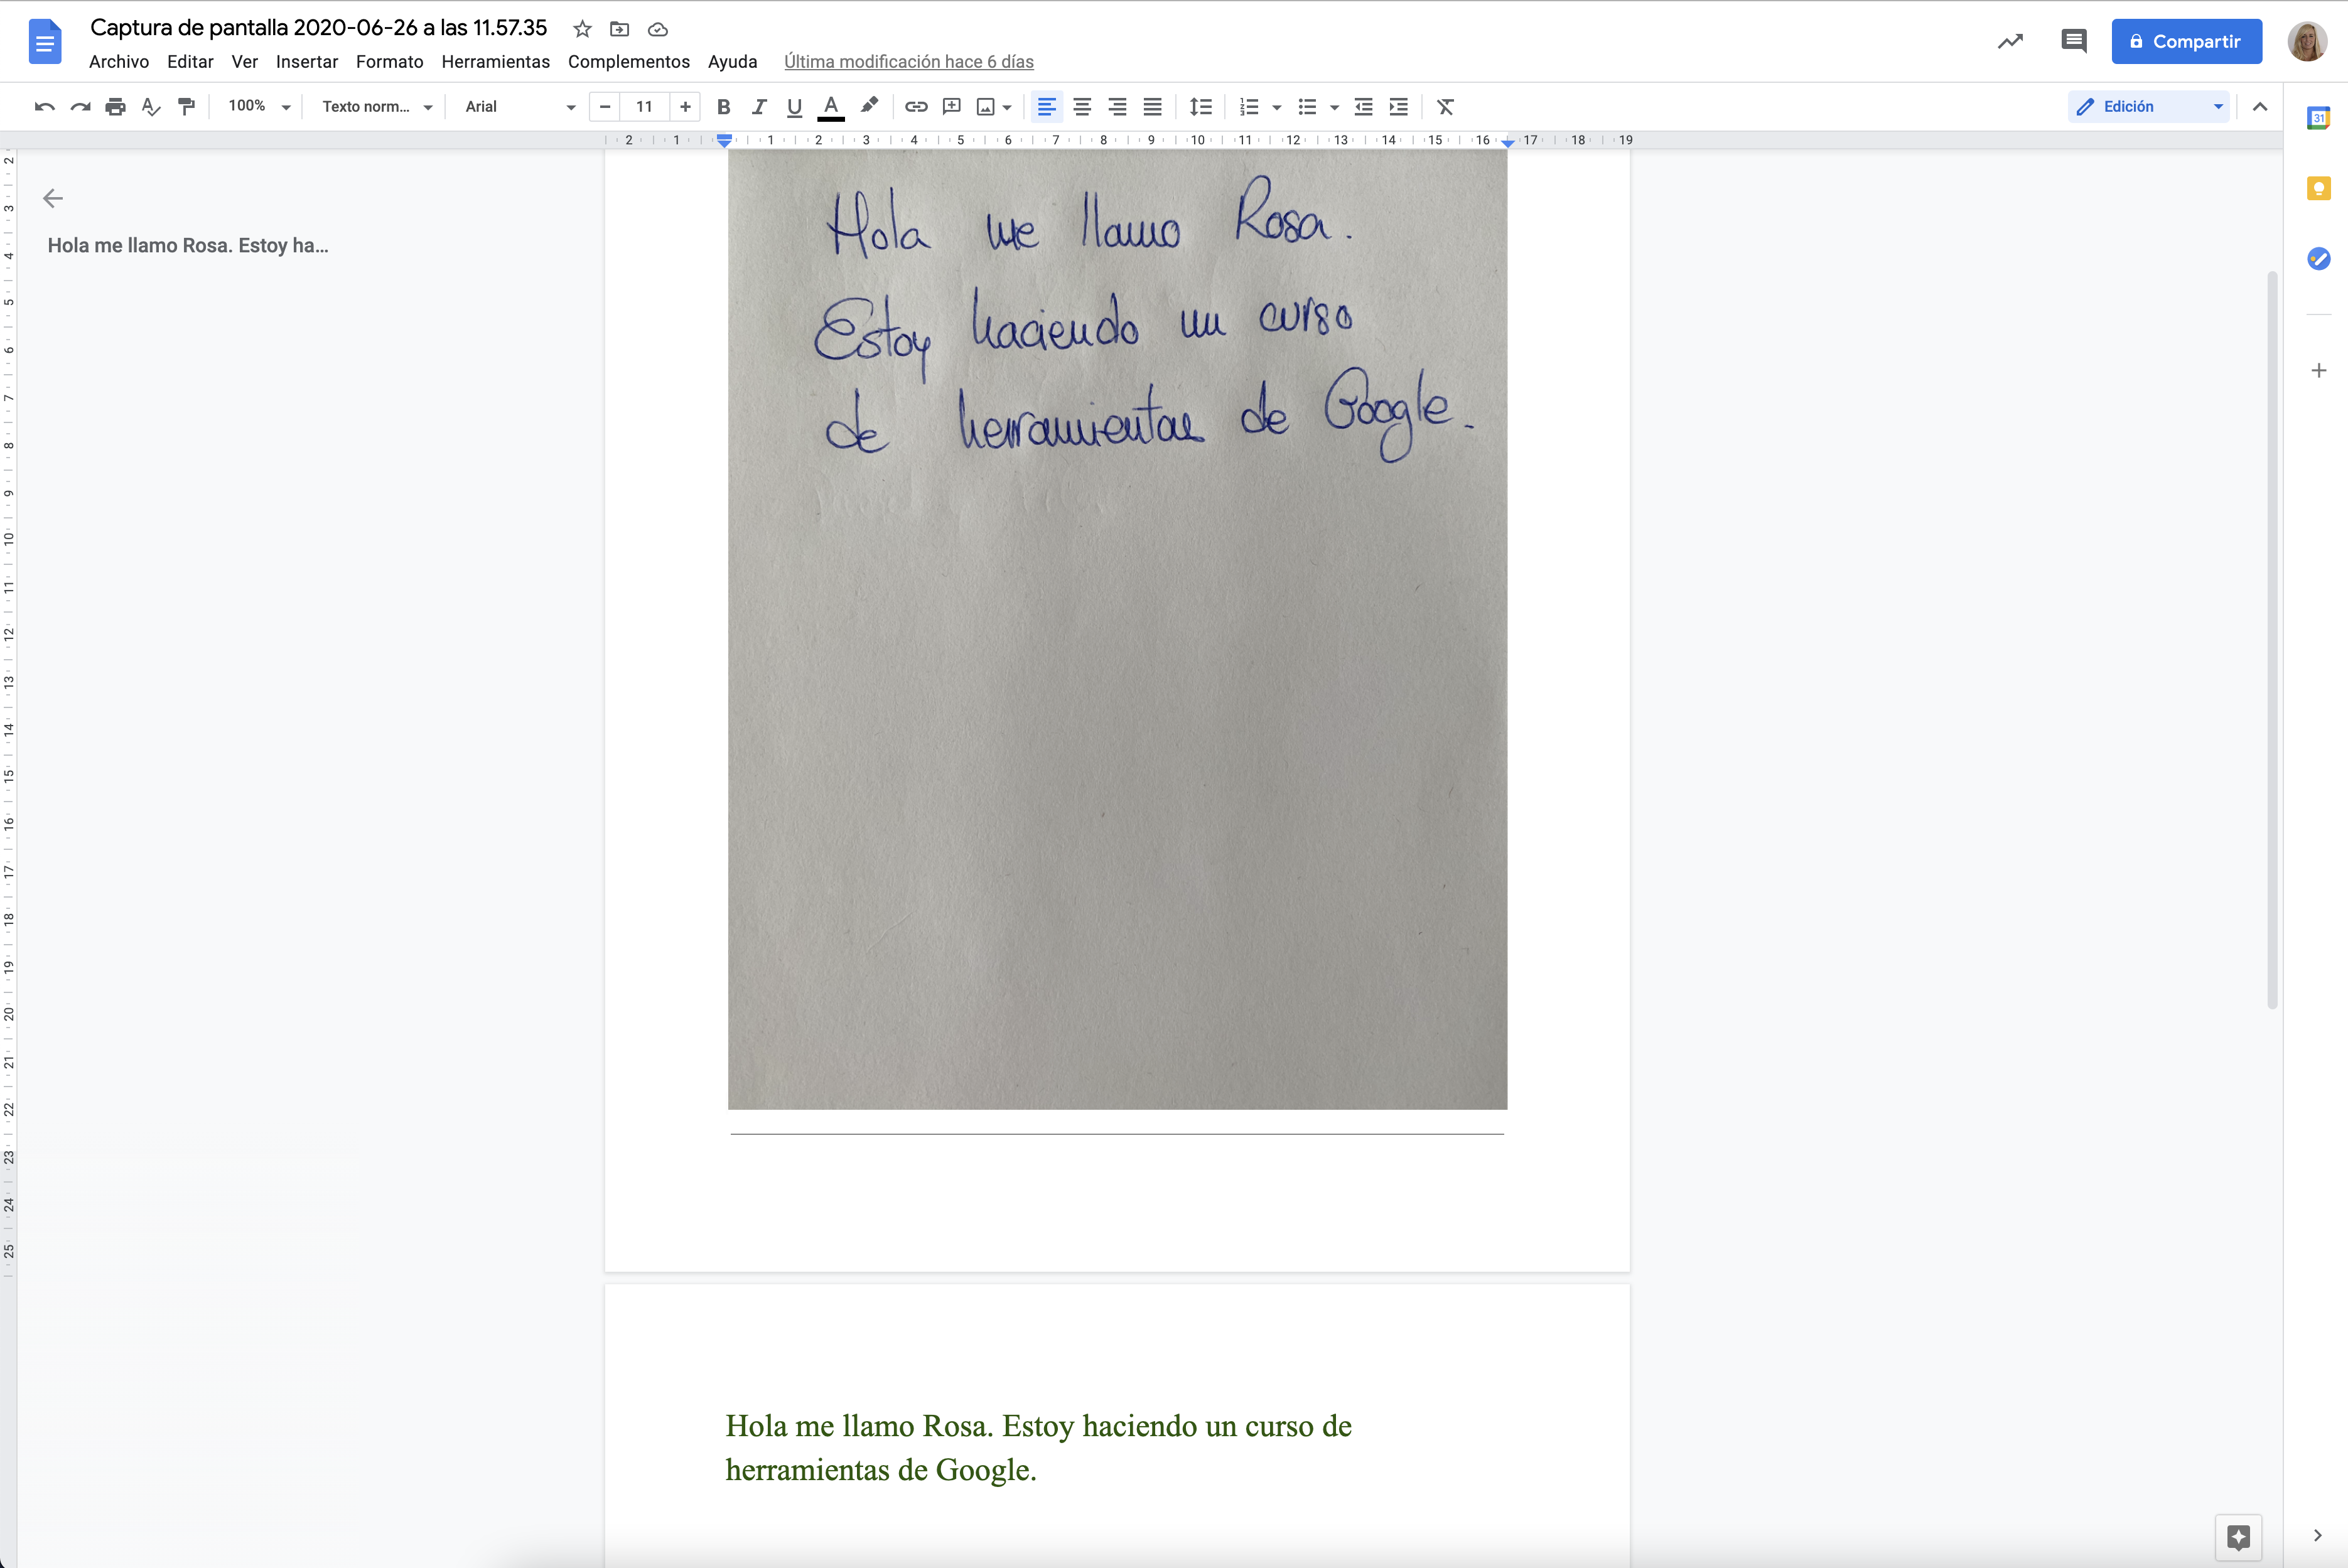Open the Última modificación history link
This screenshot has height=1568, width=2348.
click(908, 62)
